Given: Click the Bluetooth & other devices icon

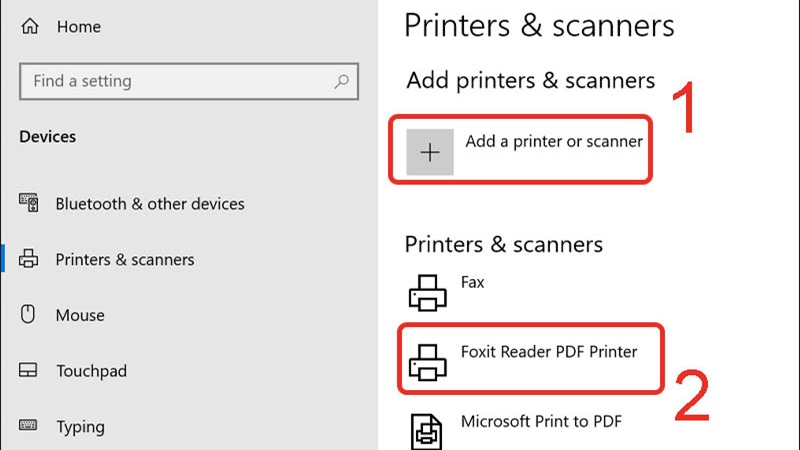Looking at the screenshot, I should tap(29, 204).
